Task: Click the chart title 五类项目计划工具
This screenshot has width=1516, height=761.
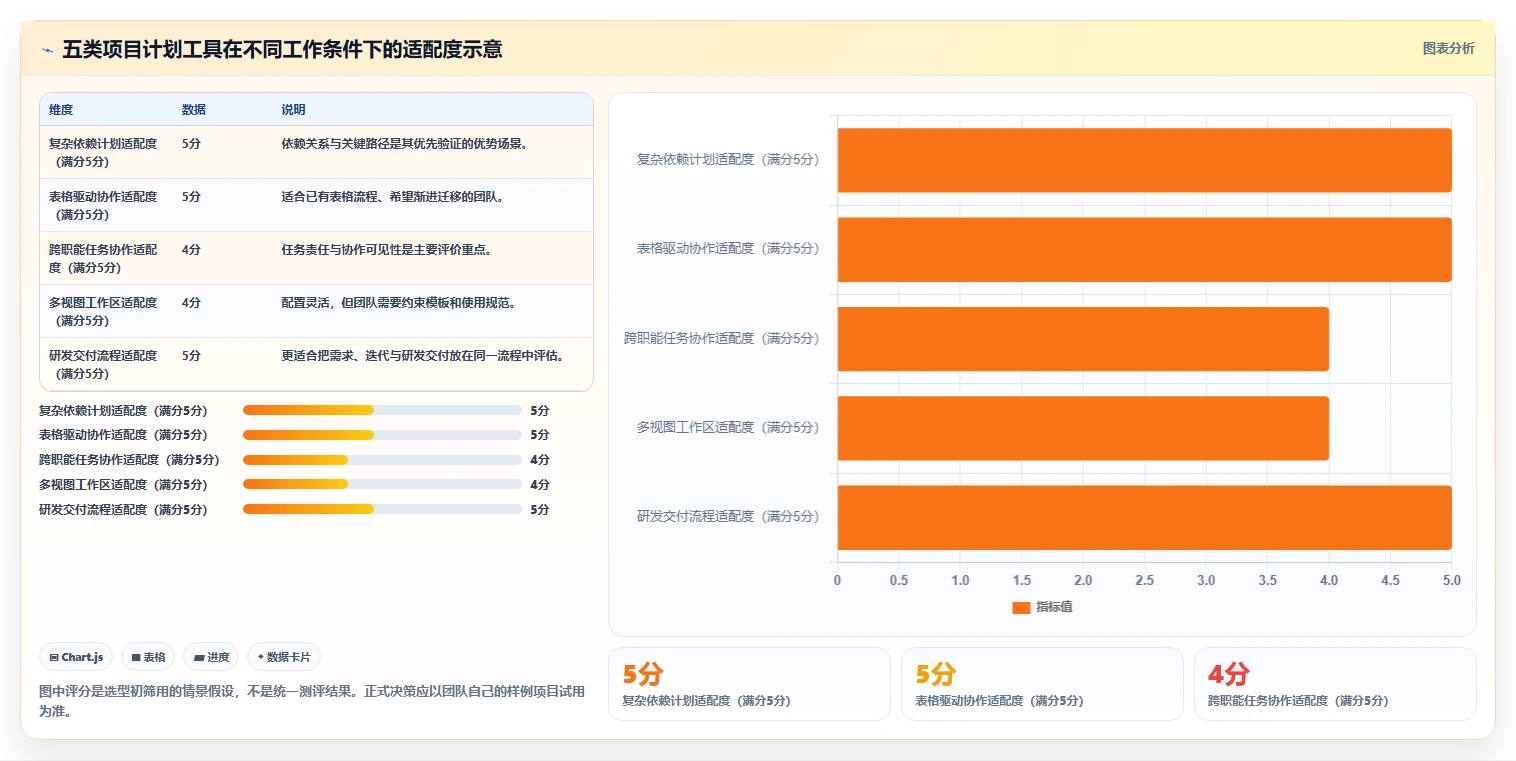Action: tap(282, 49)
